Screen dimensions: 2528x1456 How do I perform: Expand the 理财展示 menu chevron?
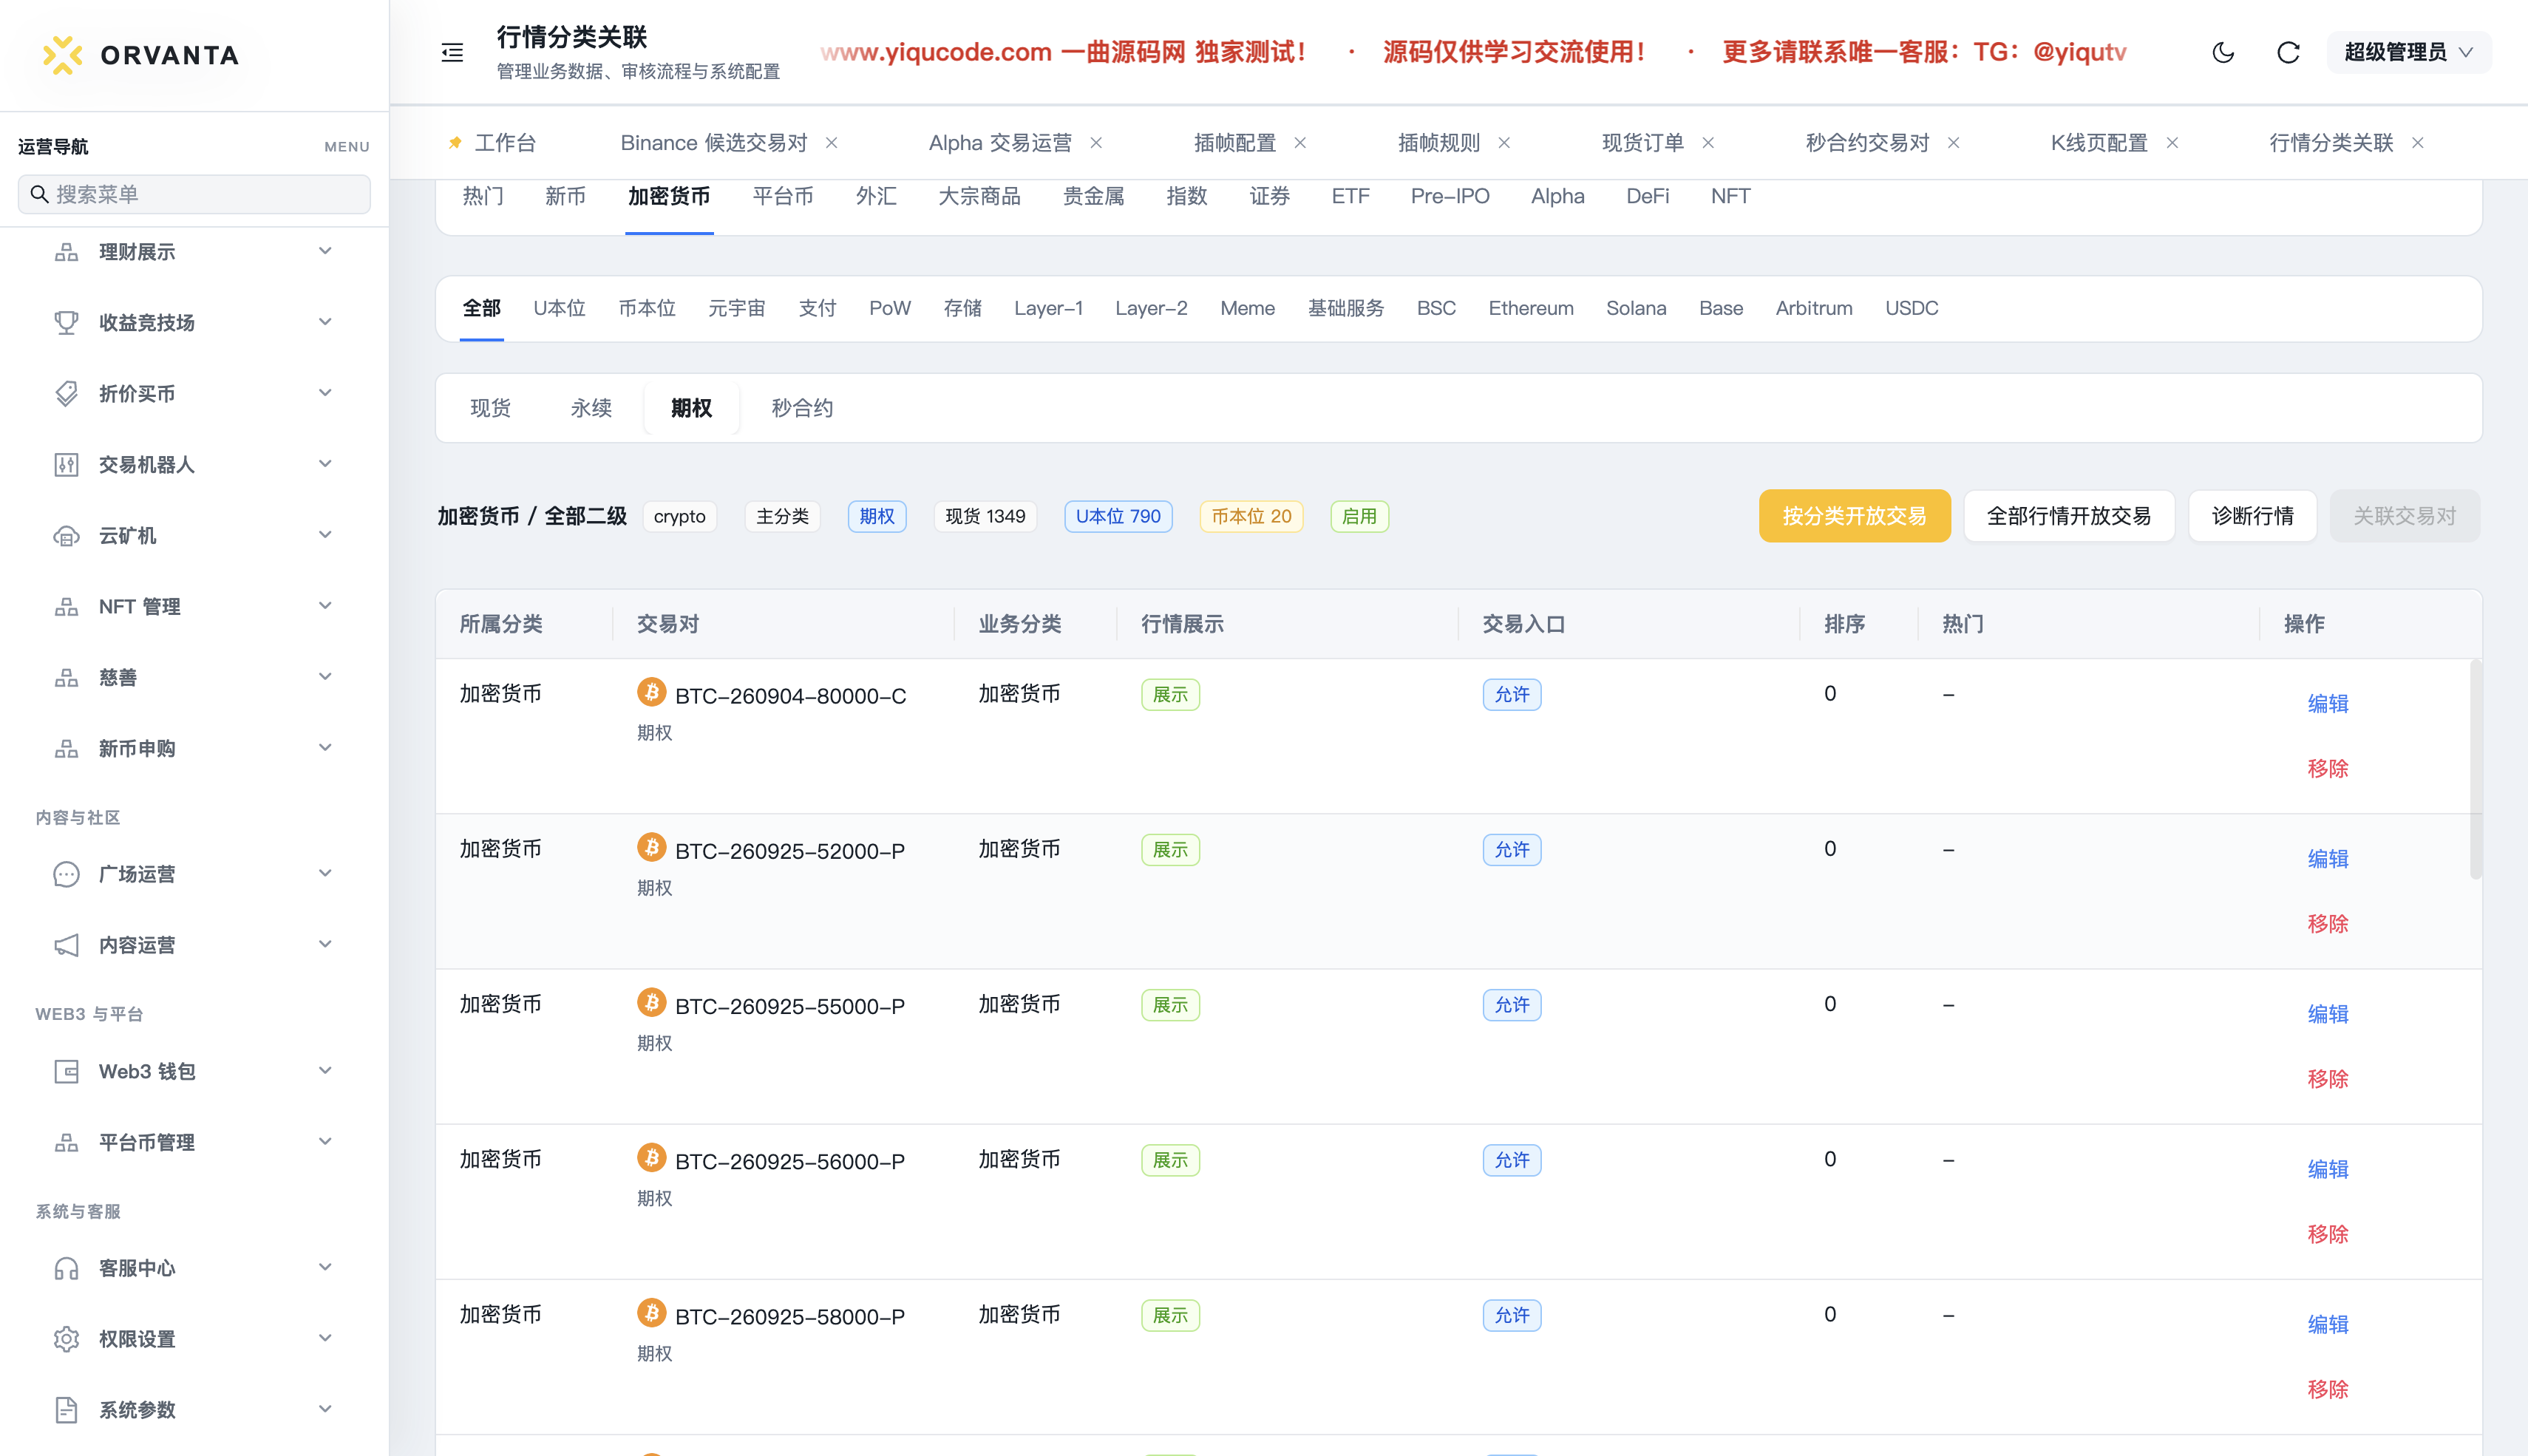coord(325,251)
